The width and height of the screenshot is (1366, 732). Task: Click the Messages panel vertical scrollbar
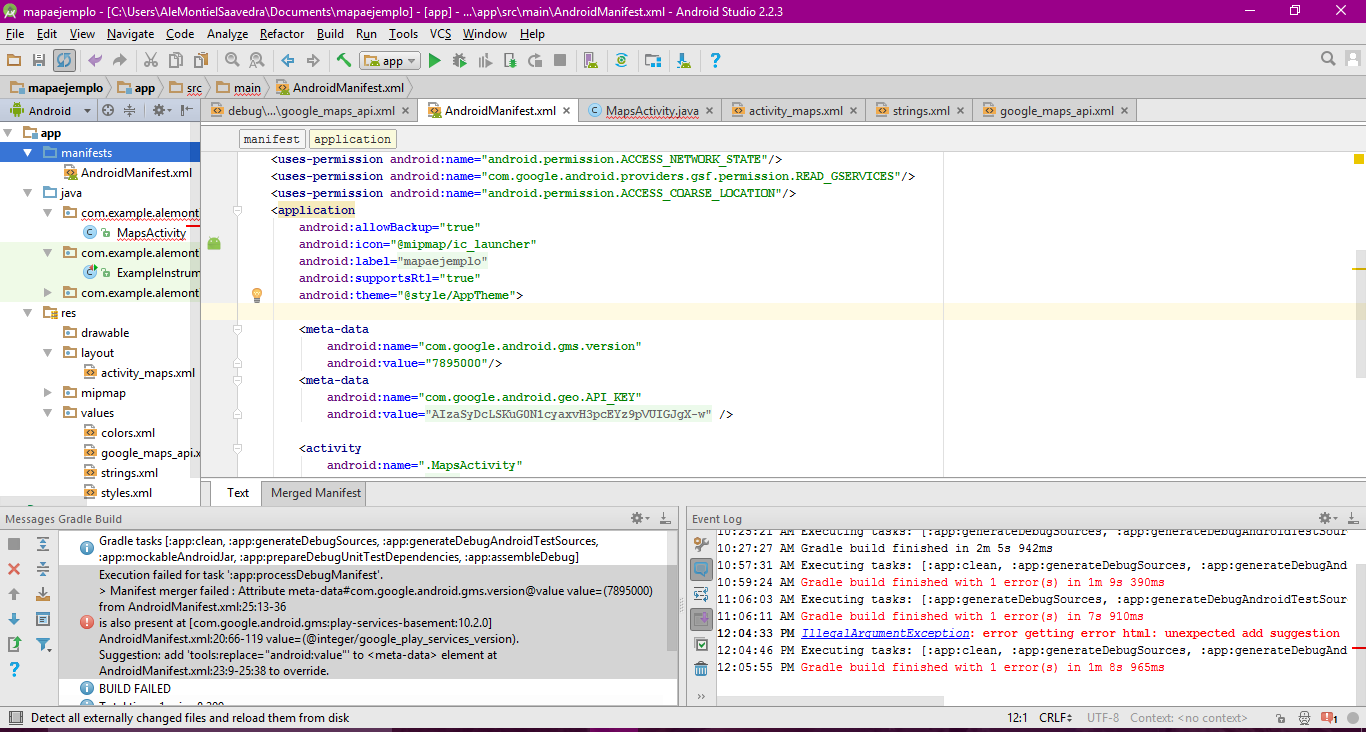pos(671,590)
